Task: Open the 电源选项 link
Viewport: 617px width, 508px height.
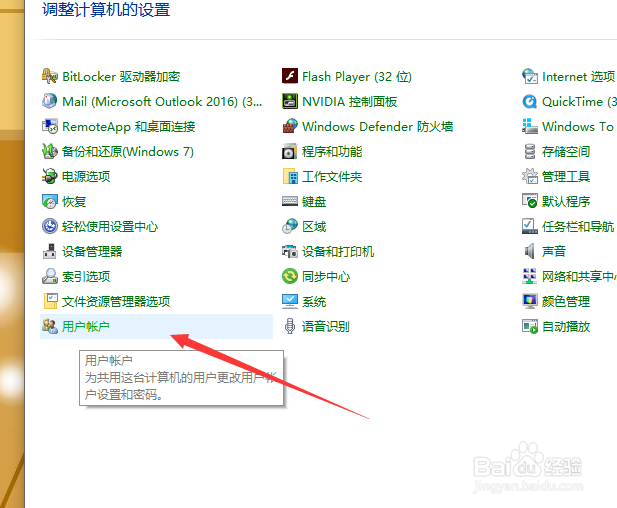Action: click(86, 177)
